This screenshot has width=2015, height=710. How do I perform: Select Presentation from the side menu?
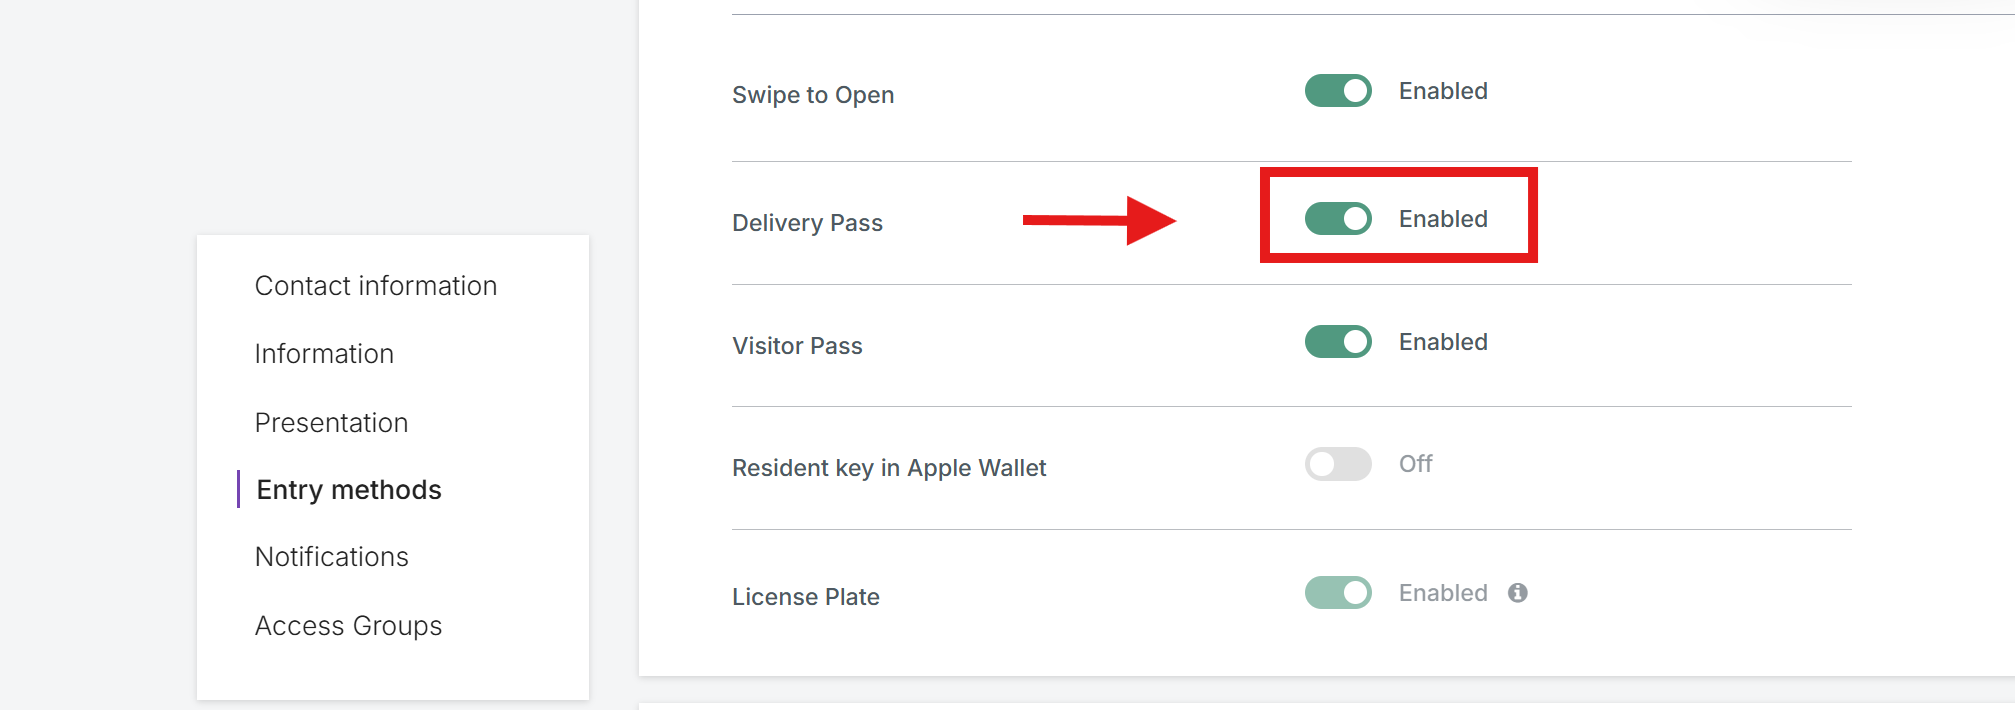[331, 423]
